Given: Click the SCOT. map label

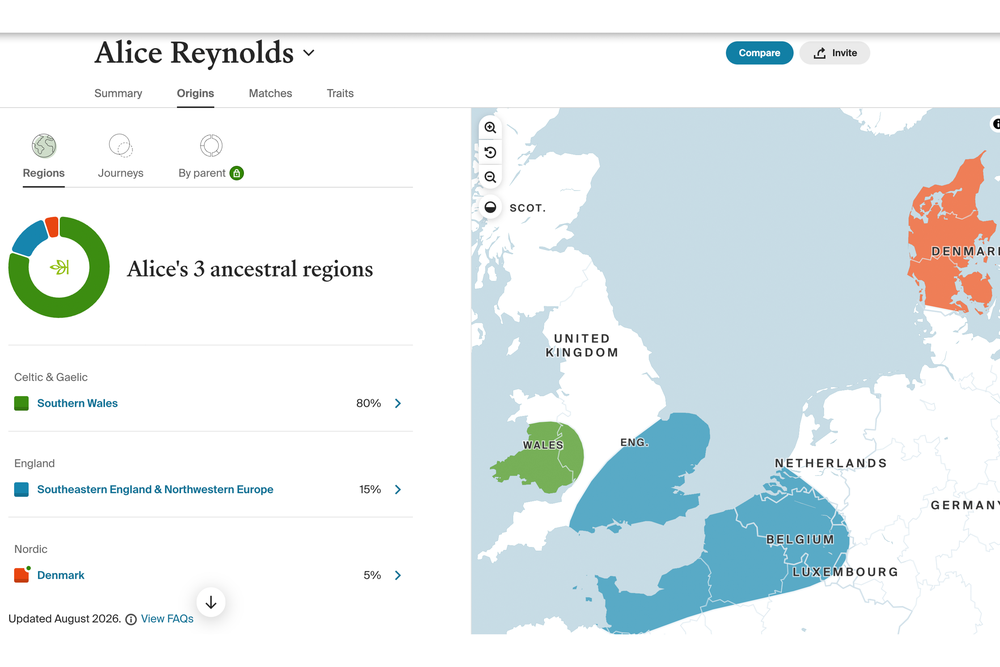Looking at the screenshot, I should 527,208.
